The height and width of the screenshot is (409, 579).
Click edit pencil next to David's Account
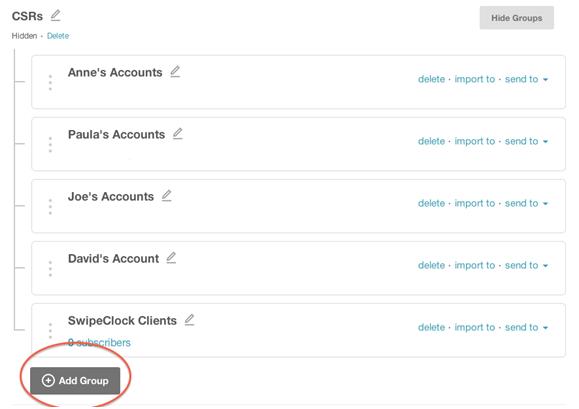tap(171, 258)
